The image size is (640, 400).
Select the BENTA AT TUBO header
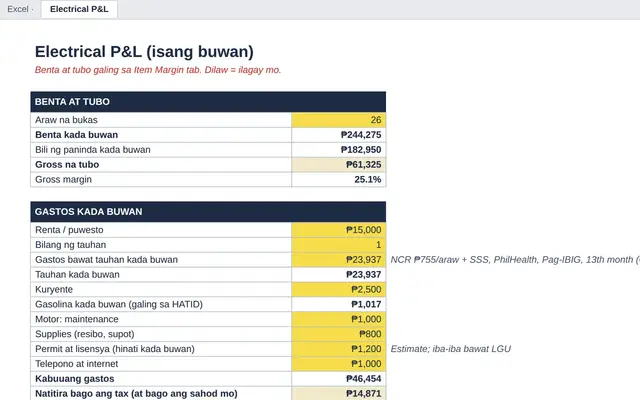[208, 102]
